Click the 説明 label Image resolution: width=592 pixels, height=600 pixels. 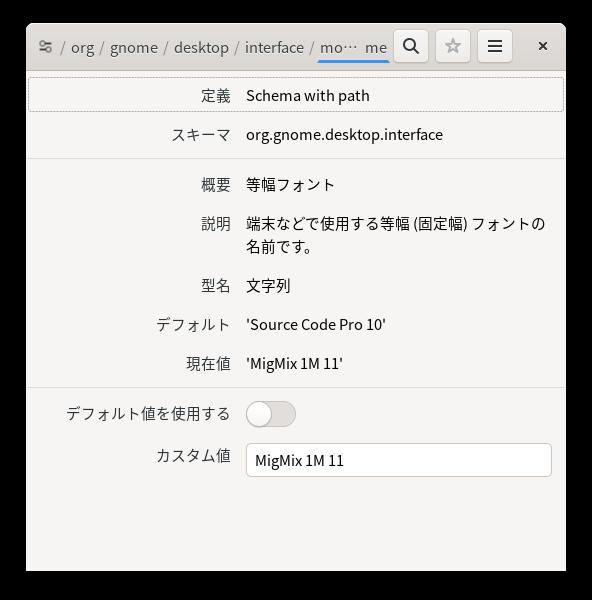point(215,224)
